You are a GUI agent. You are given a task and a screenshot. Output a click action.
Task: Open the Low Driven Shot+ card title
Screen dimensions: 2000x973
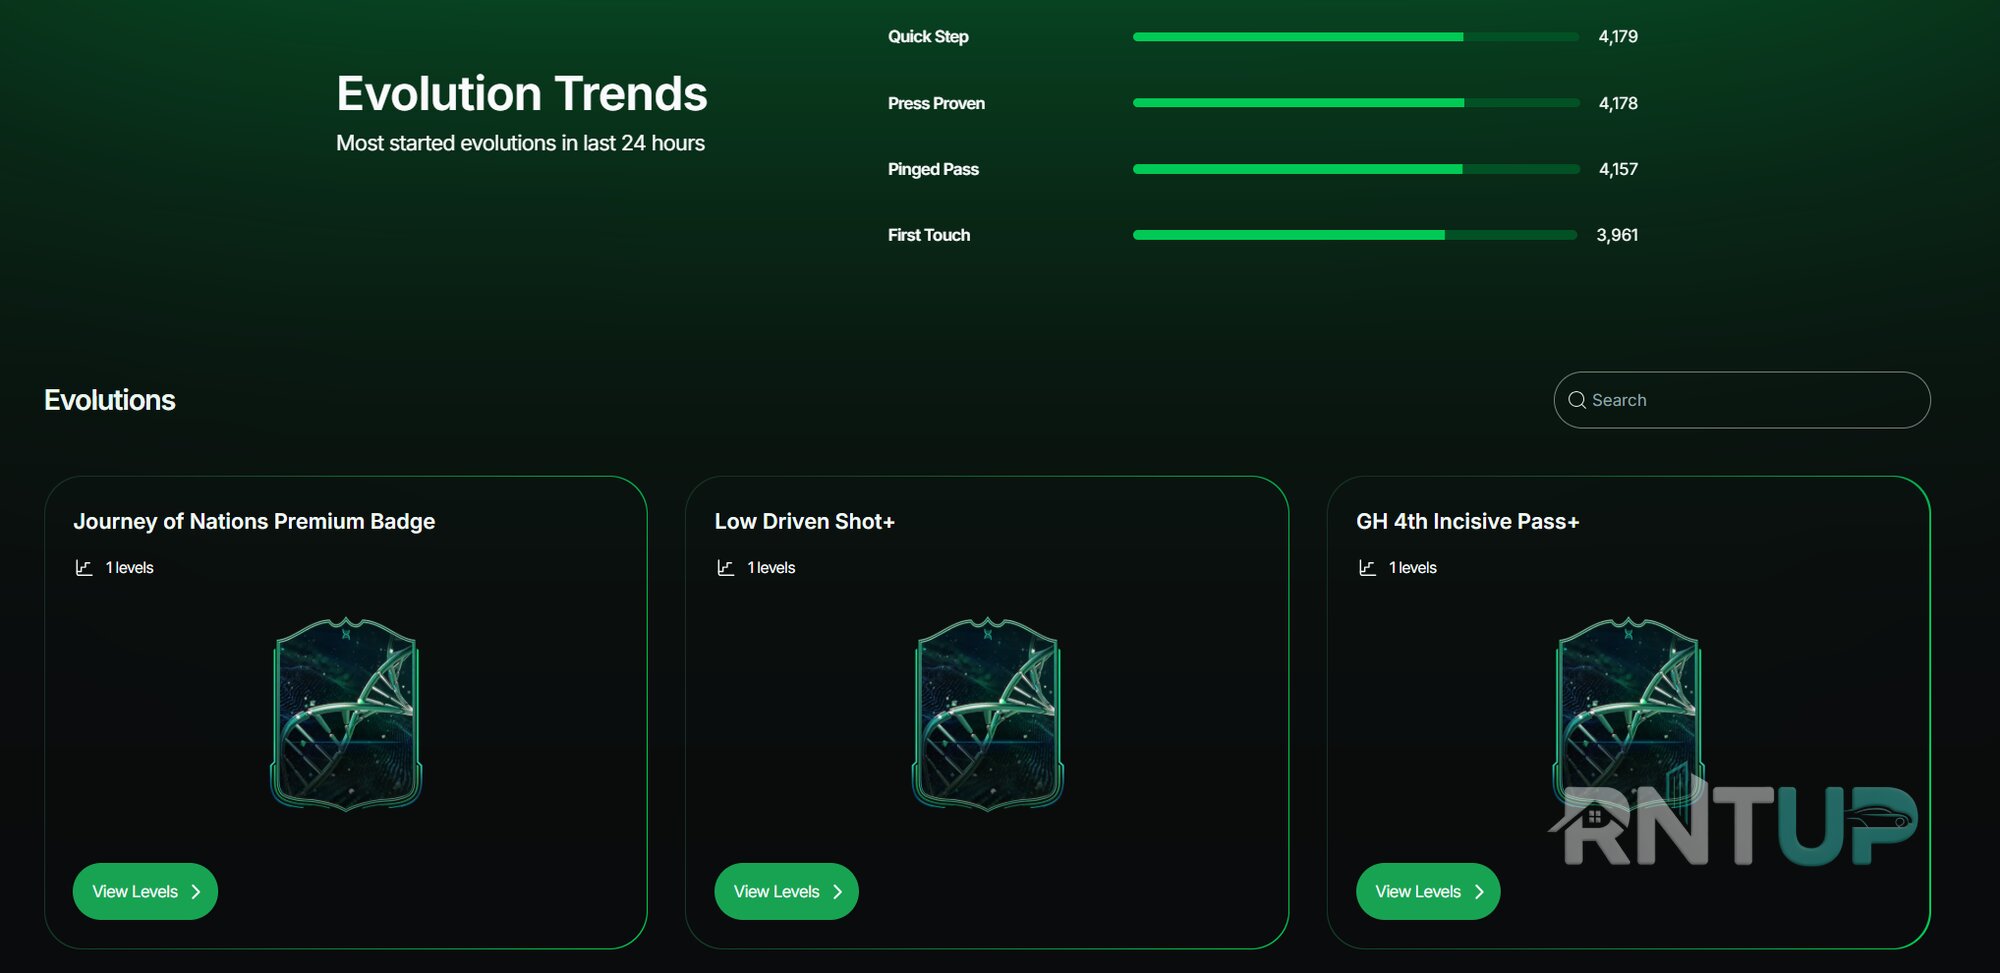(x=805, y=521)
